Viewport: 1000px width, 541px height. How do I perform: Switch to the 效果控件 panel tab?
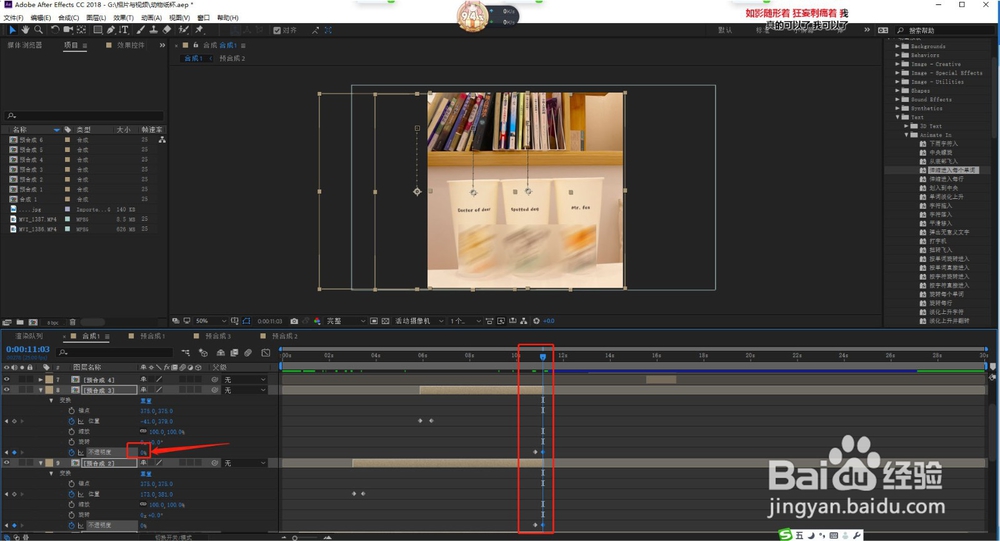[130, 45]
